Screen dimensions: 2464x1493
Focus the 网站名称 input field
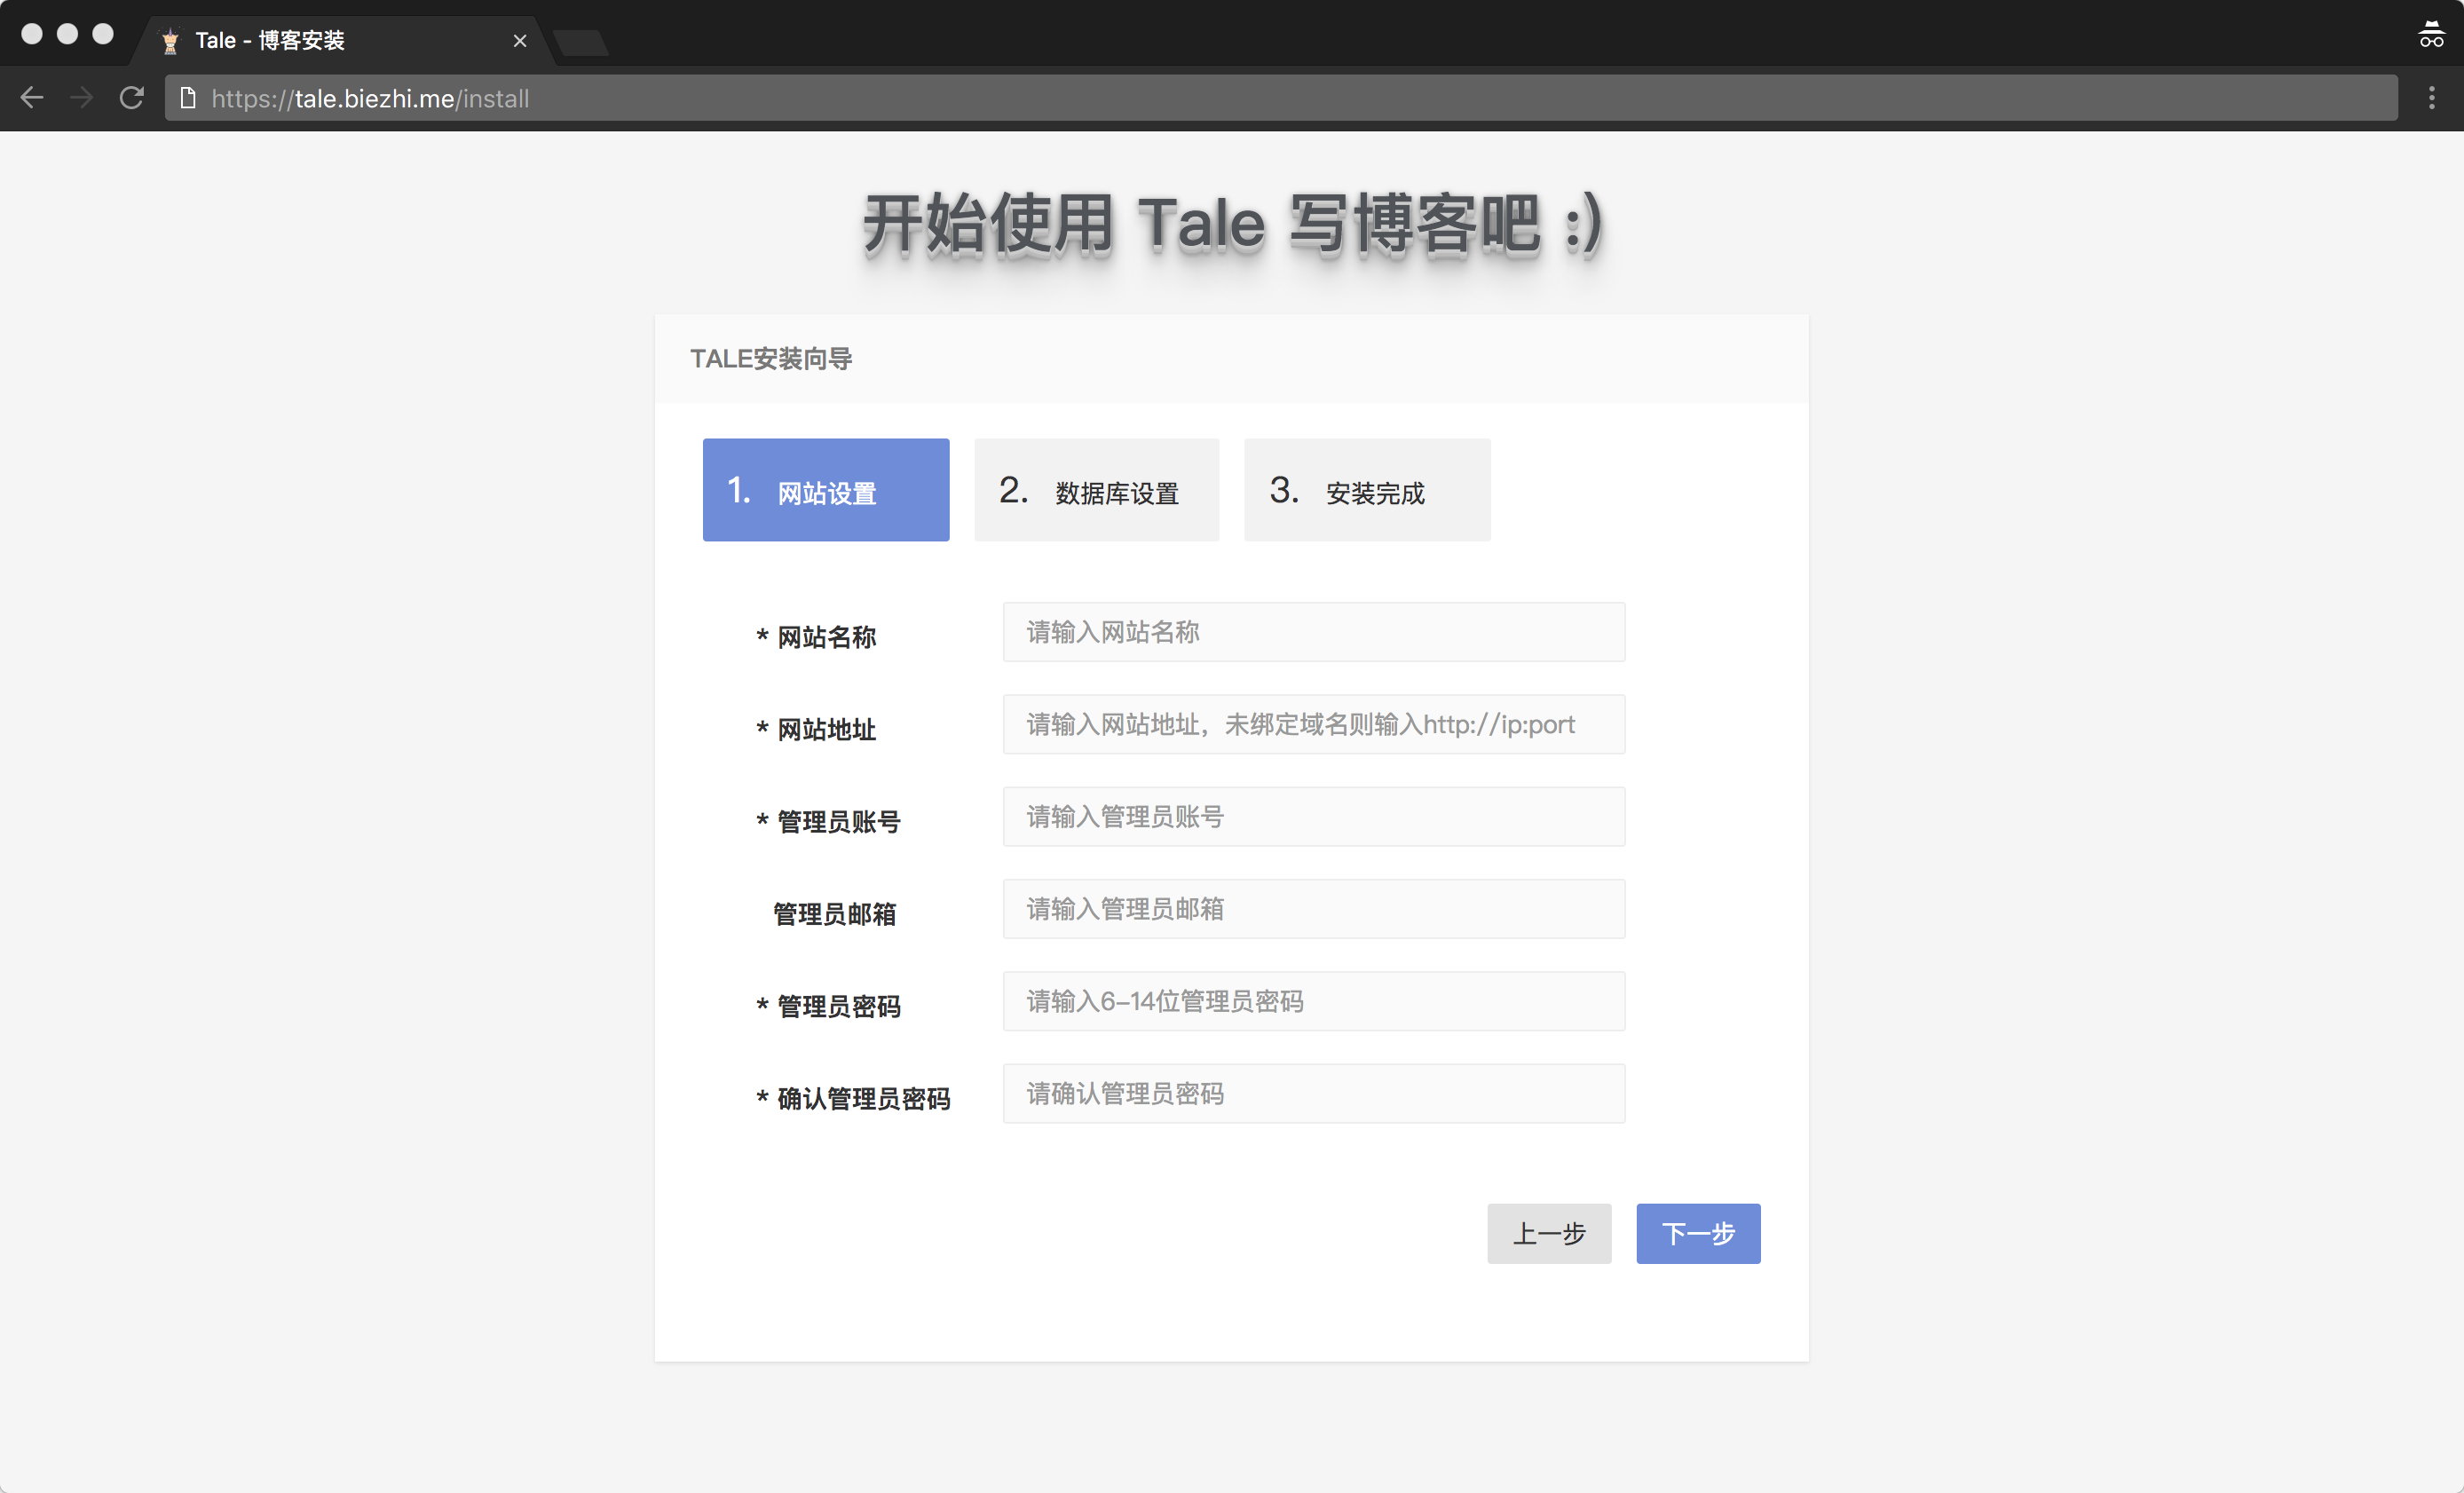pos(1313,632)
